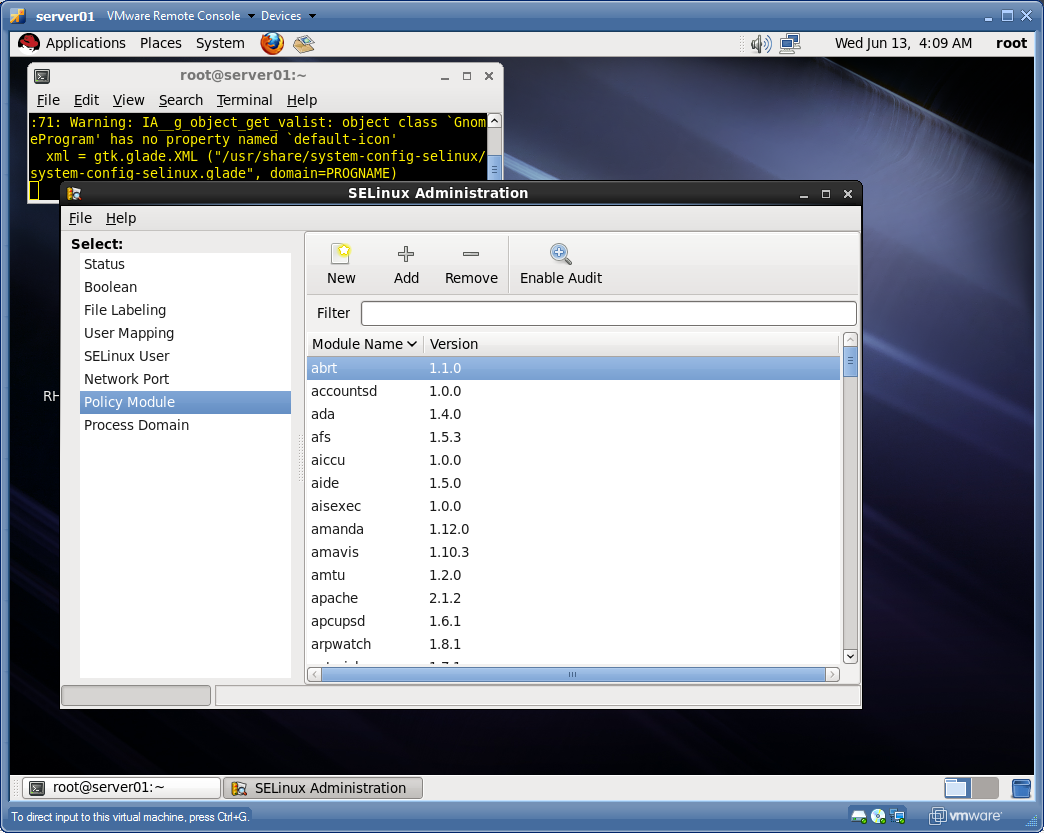Open the Places menu
The image size is (1044, 833).
pos(160,43)
